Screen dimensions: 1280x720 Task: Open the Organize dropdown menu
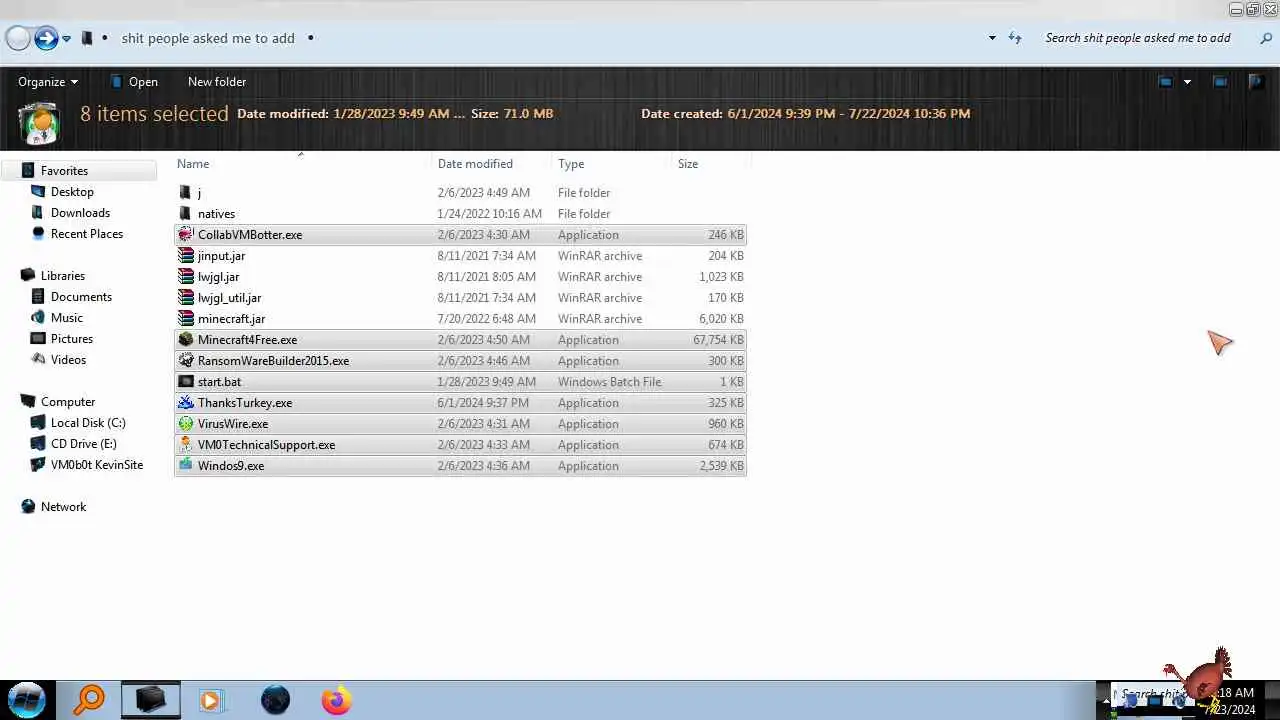tap(48, 82)
